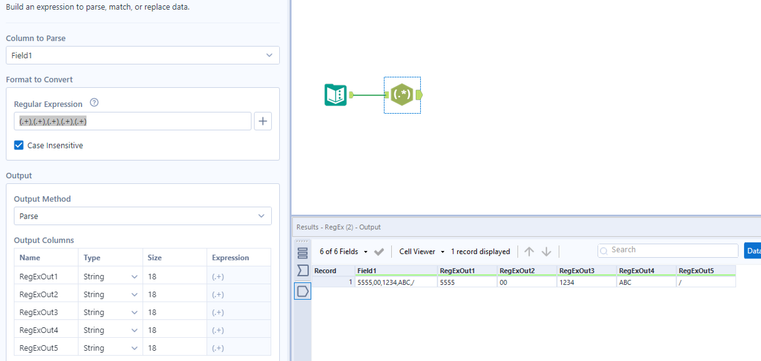The image size is (761, 361).
Task: Select the output anchor icon in Results
Action: [x=302, y=291]
